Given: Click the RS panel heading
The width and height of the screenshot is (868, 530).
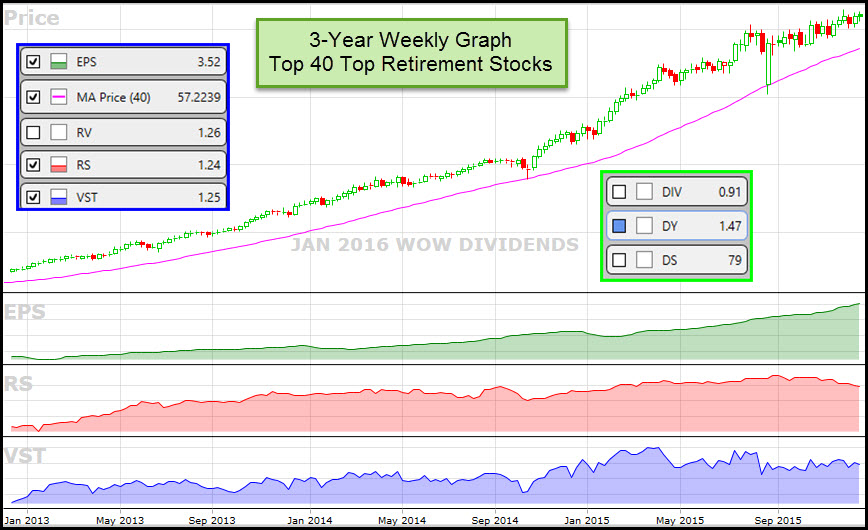Looking at the screenshot, I should point(18,383).
